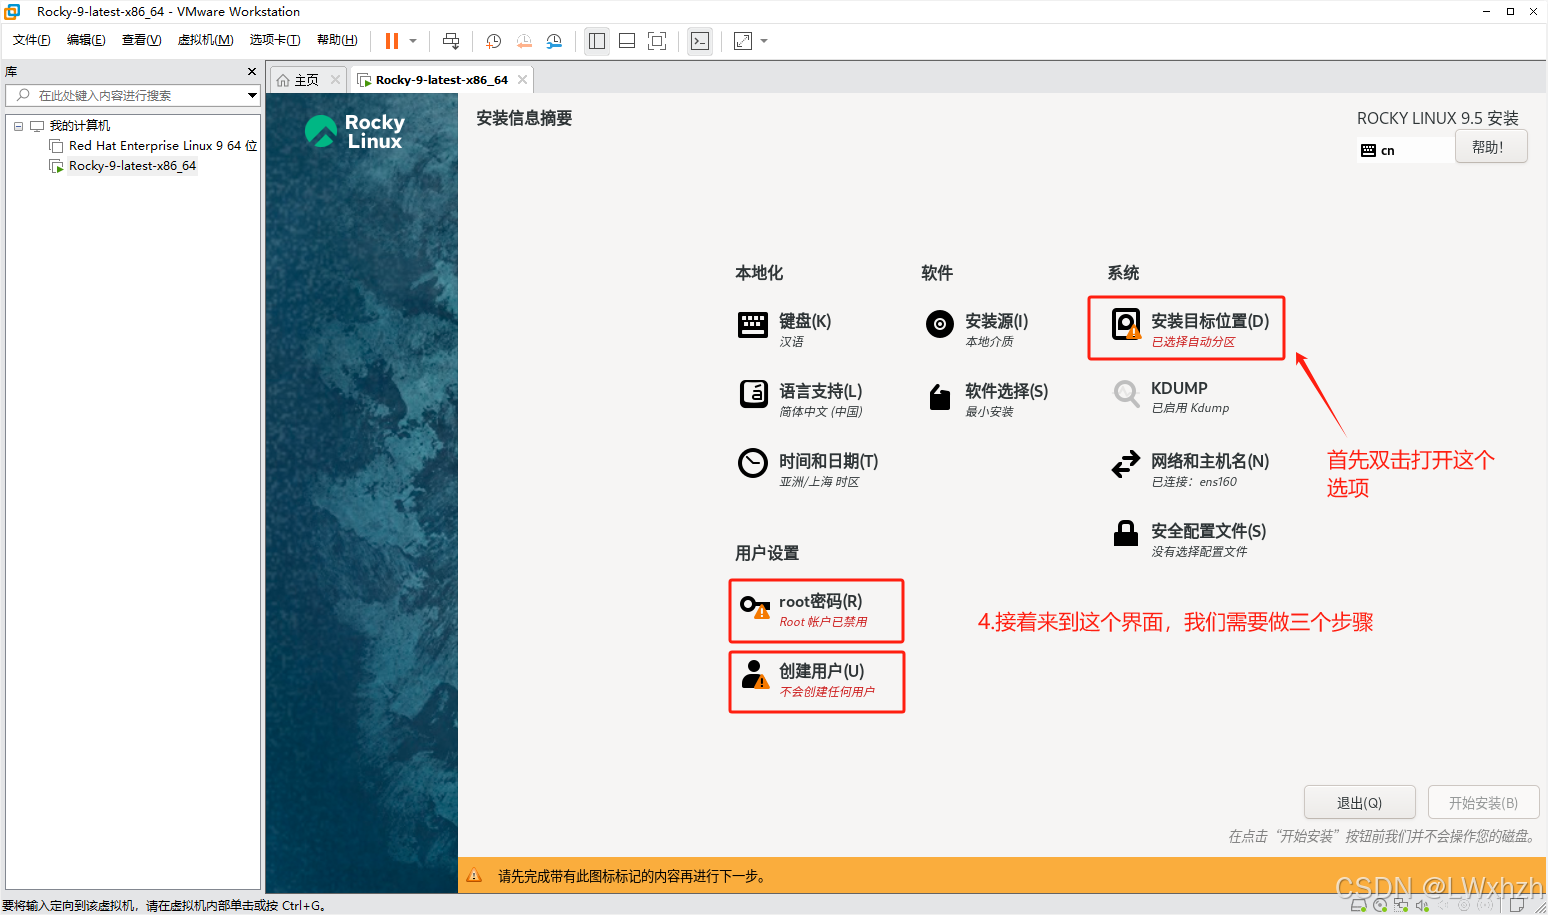Viewport: 1548px width, 915px height.
Task: Open Network and Hostname (网络和主机名) arrows icon
Action: (1126, 464)
